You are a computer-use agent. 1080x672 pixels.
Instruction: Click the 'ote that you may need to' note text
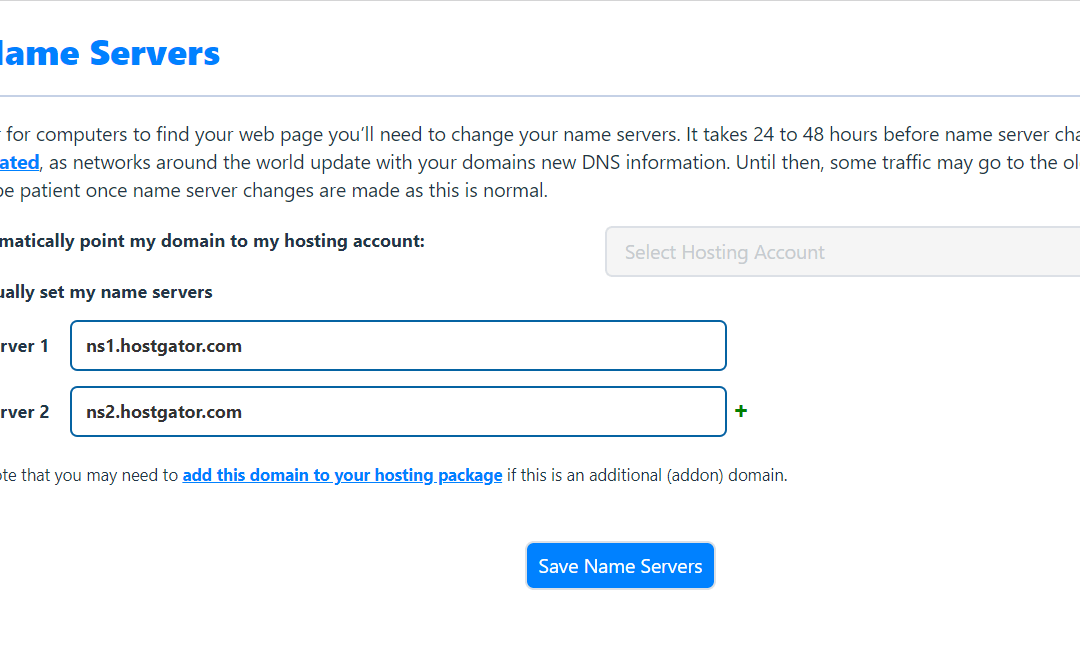(x=88, y=475)
